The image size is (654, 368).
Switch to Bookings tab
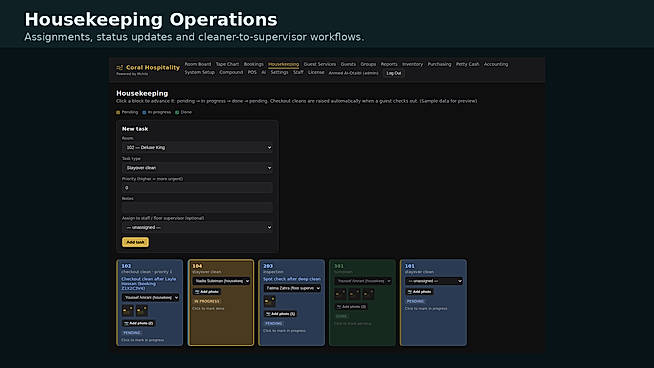click(x=254, y=64)
